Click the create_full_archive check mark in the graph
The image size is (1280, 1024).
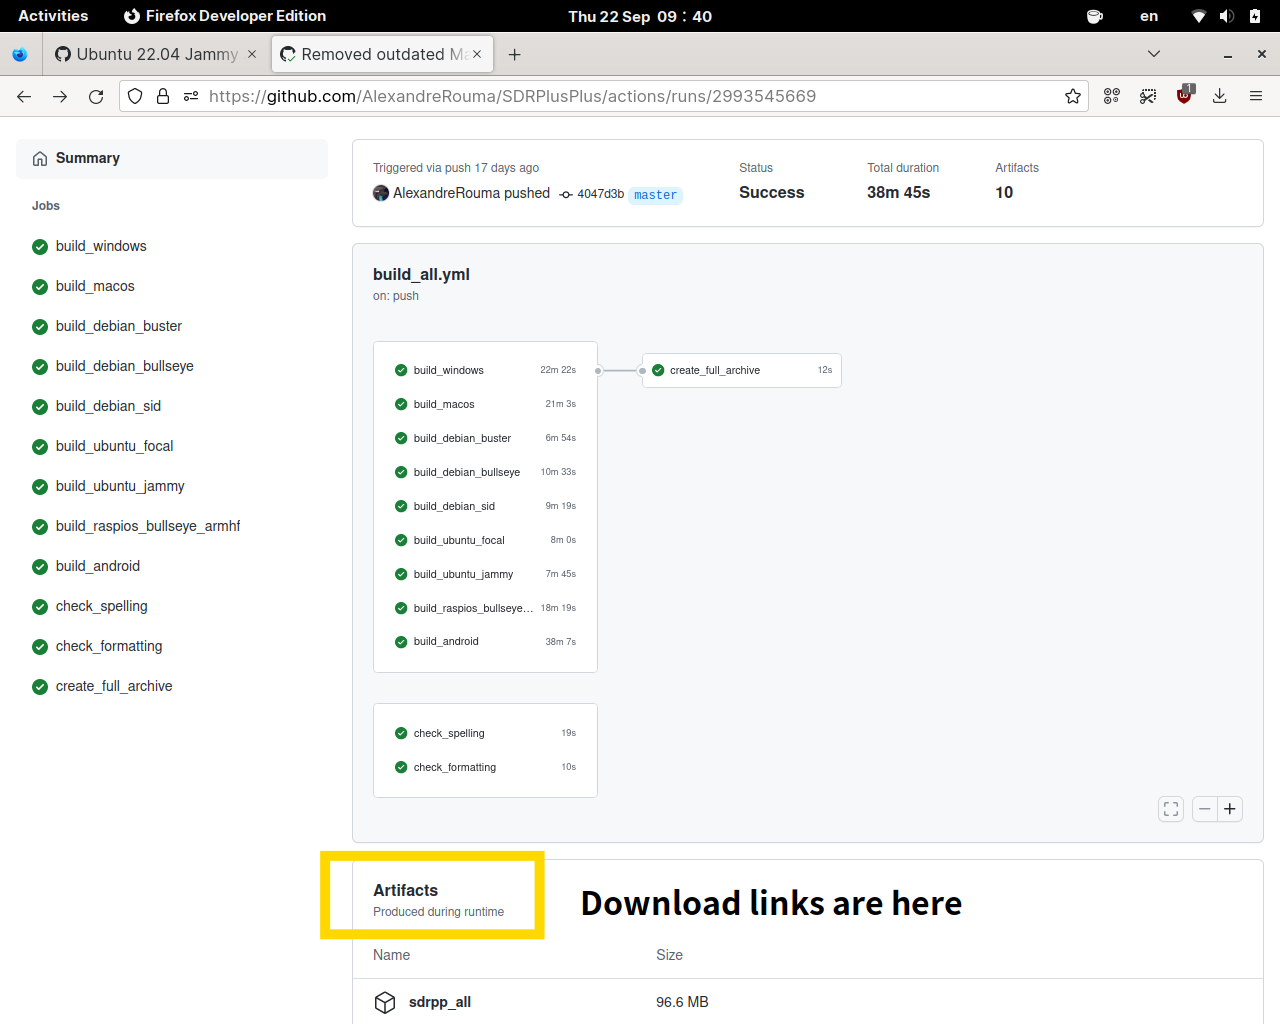(658, 370)
